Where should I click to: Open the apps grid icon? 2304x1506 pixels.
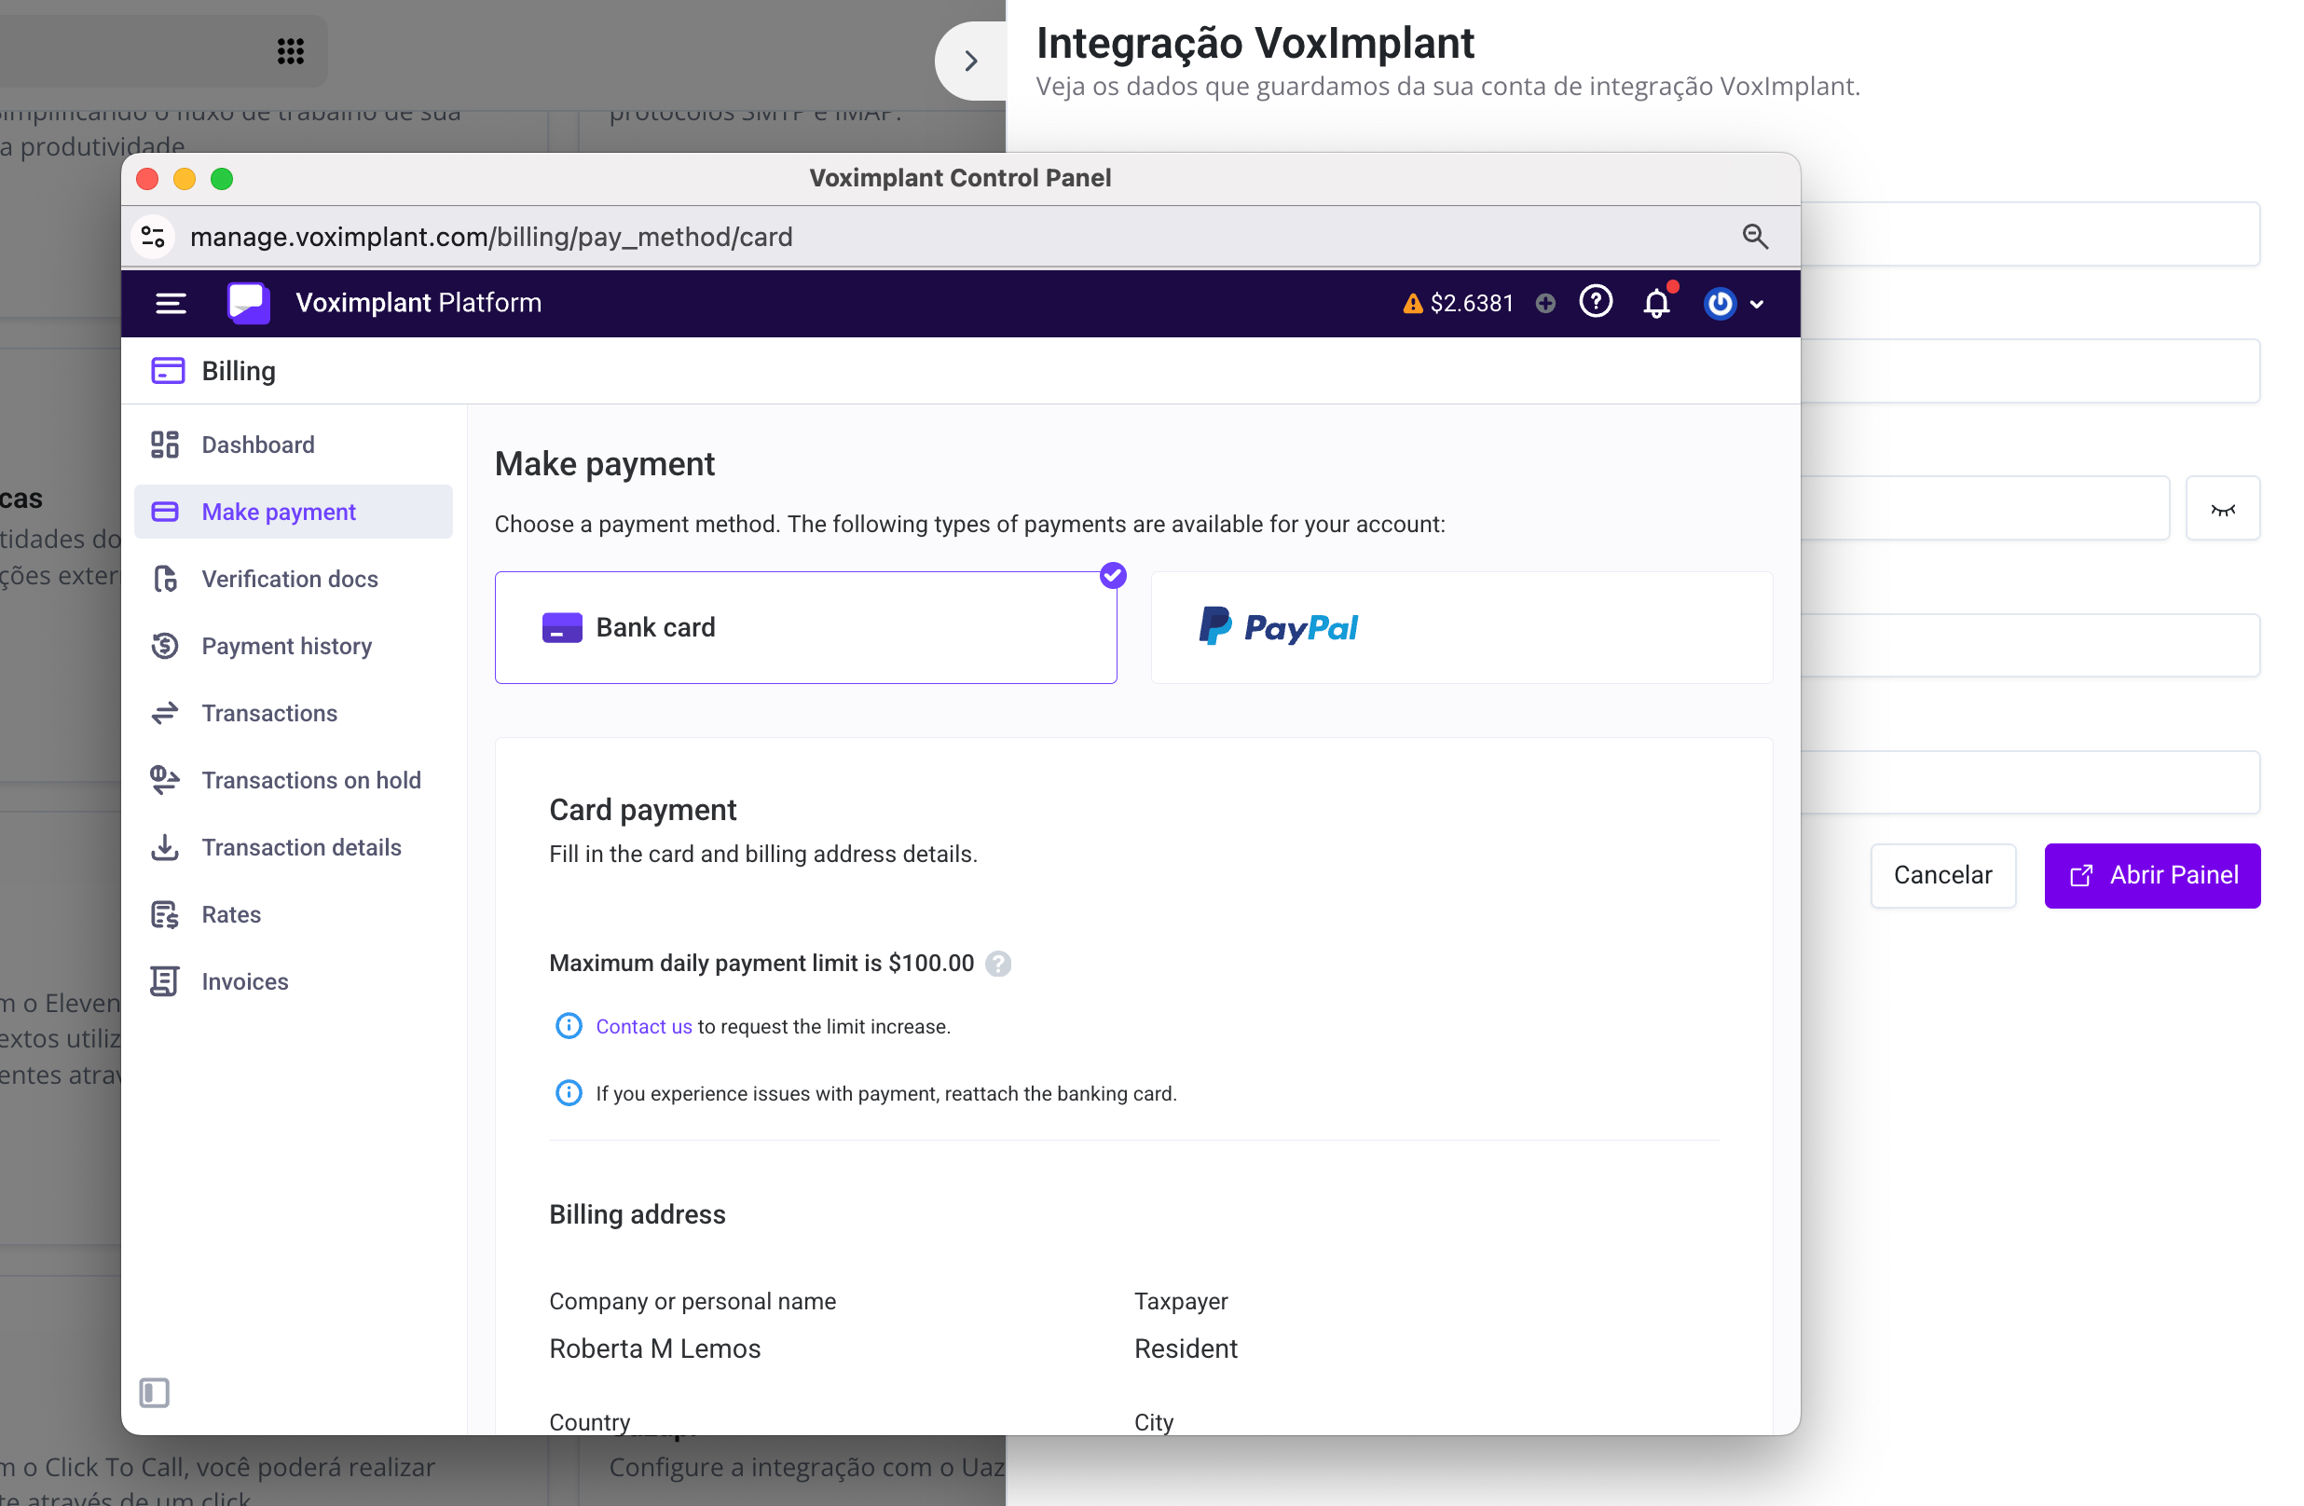click(x=290, y=51)
